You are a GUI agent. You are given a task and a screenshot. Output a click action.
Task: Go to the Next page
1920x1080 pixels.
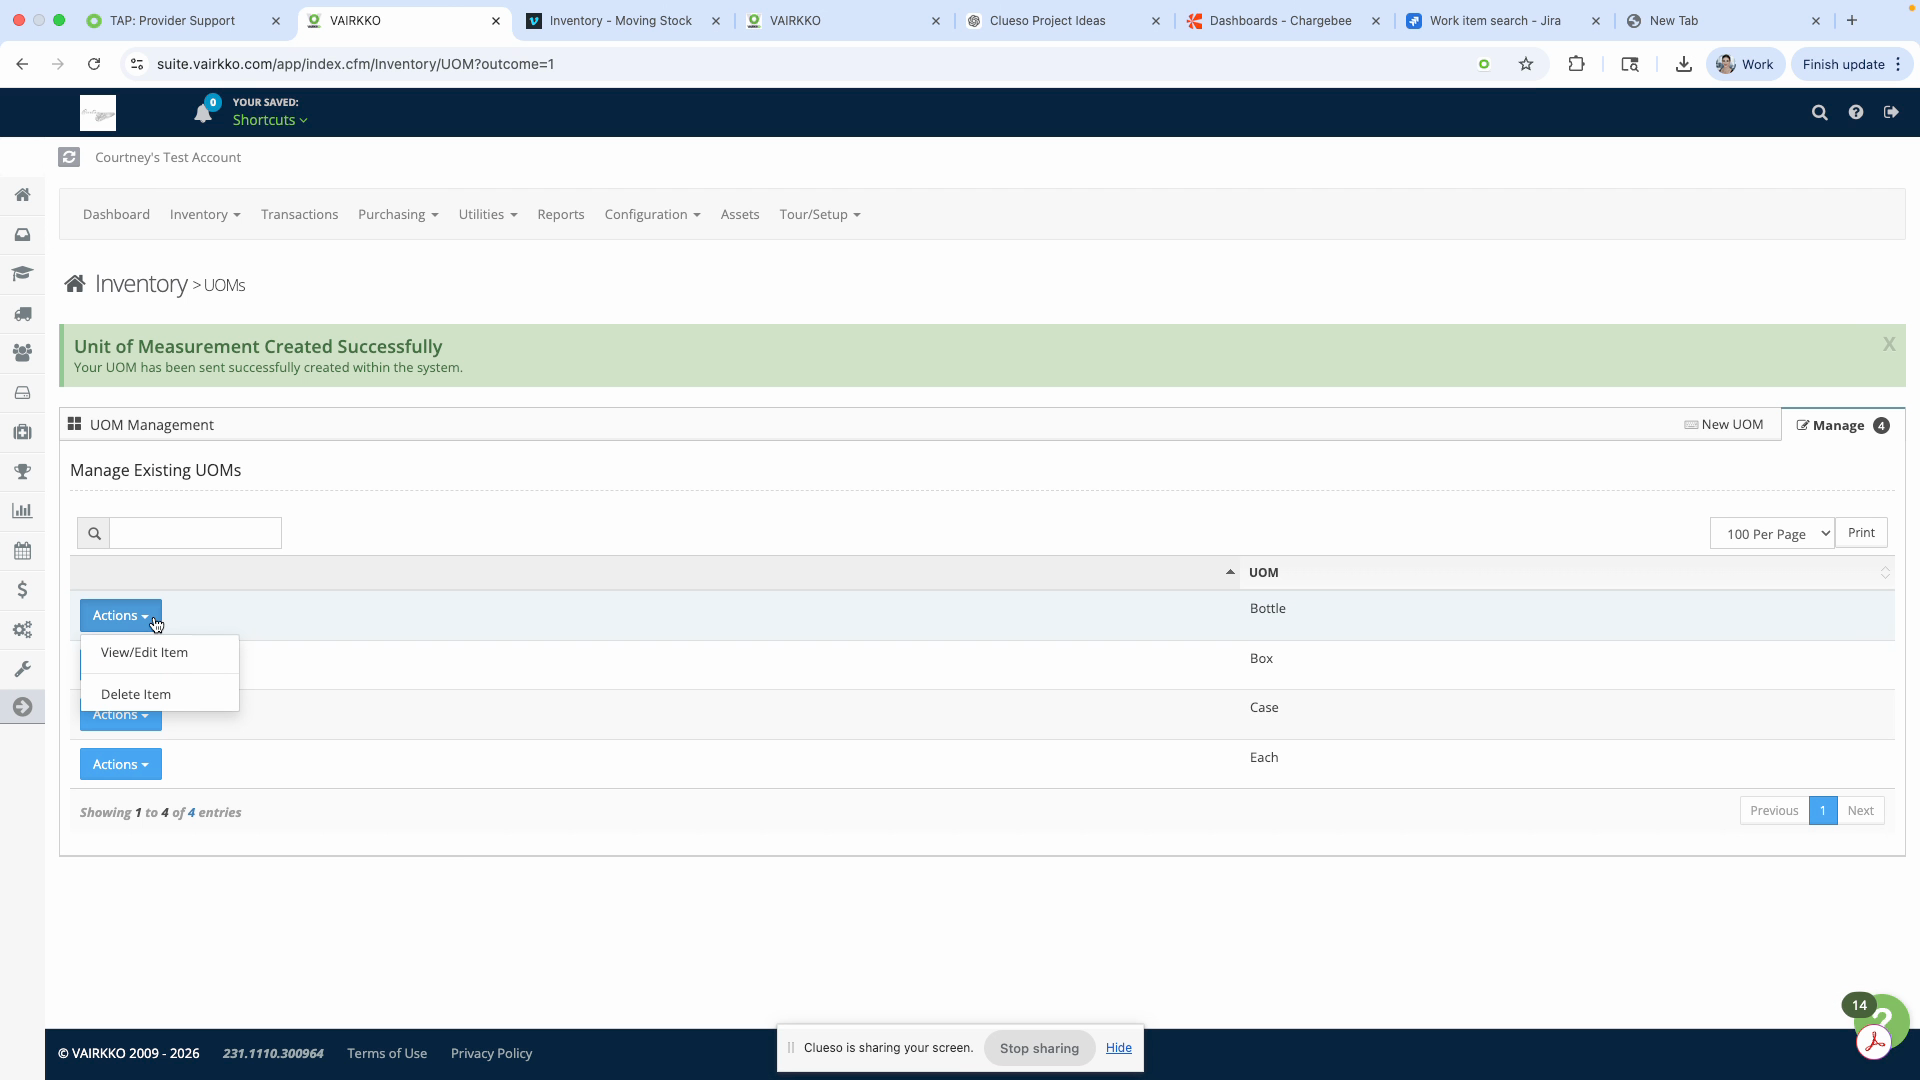(1860, 810)
